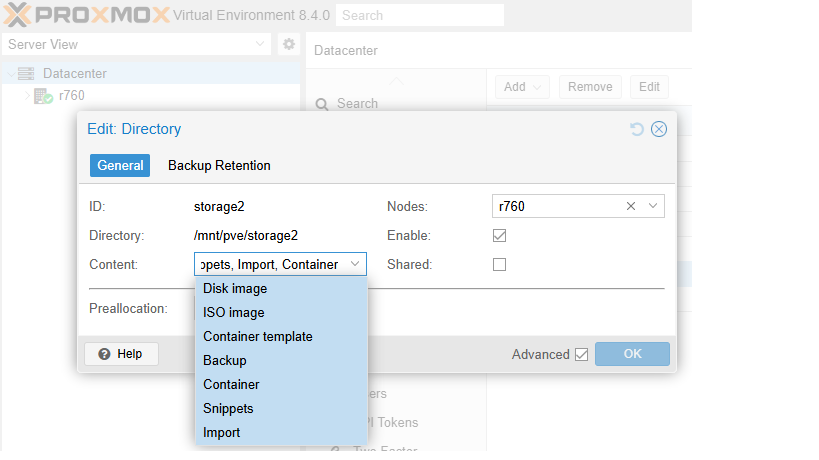819x460 pixels.
Task: Select the r760 node icon
Action: (44, 96)
